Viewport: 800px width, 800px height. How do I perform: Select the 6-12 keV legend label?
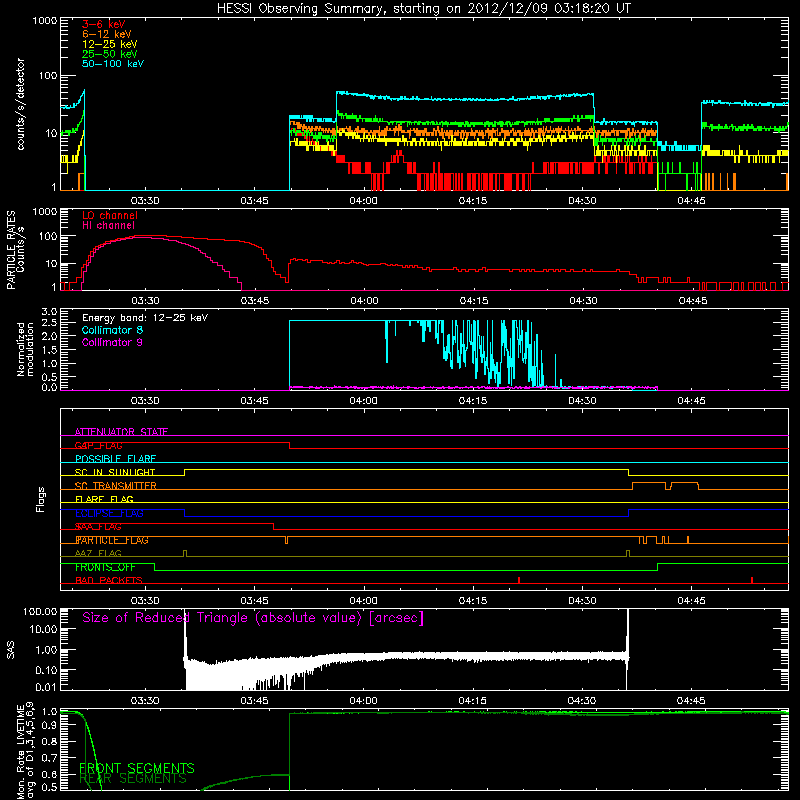107,34
